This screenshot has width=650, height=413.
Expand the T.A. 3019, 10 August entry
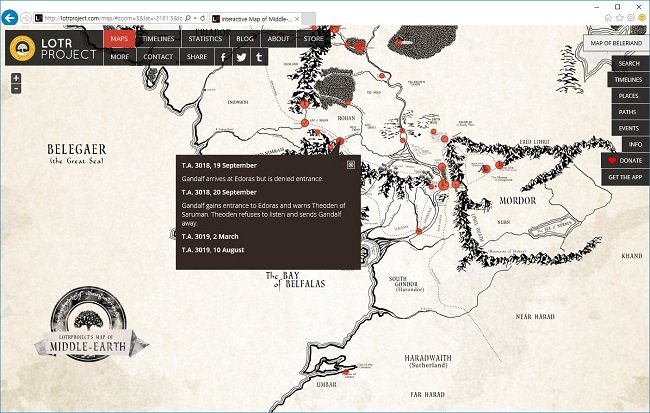click(x=213, y=250)
